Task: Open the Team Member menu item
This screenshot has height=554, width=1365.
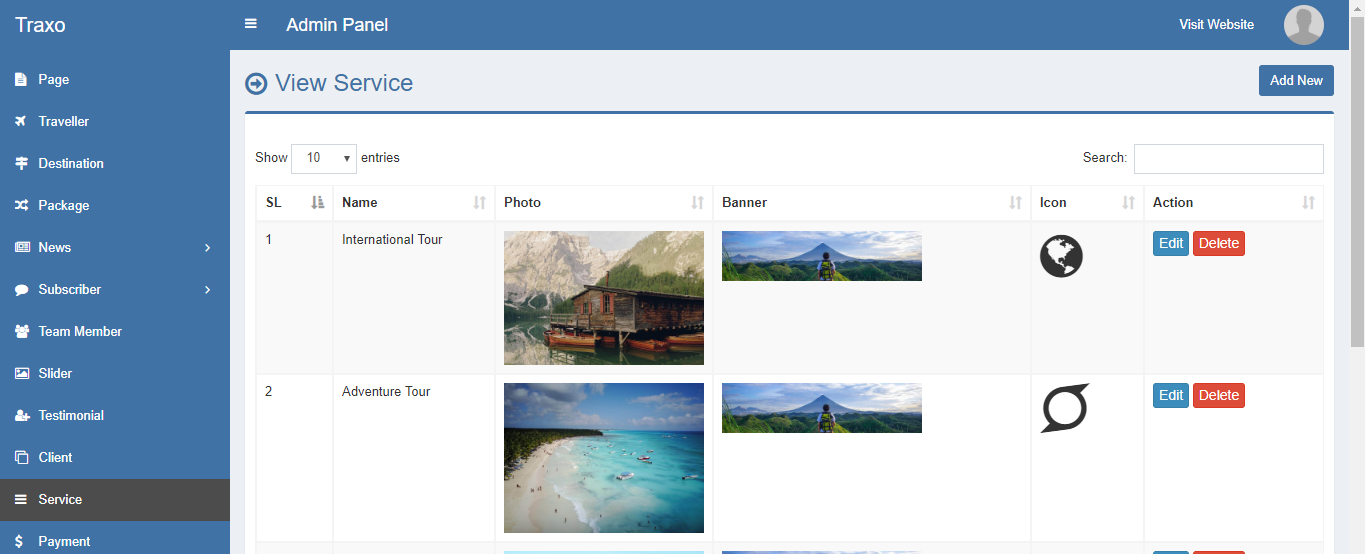Action: 80,331
